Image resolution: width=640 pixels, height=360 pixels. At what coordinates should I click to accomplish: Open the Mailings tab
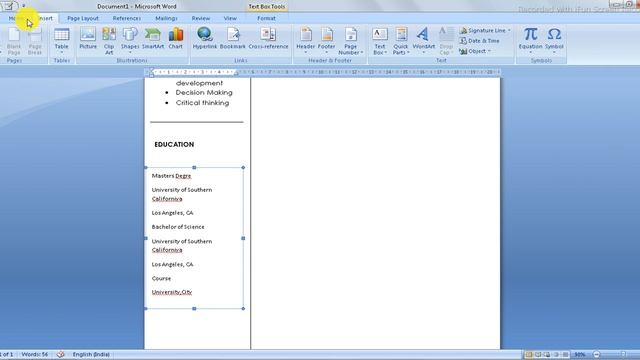[166, 18]
